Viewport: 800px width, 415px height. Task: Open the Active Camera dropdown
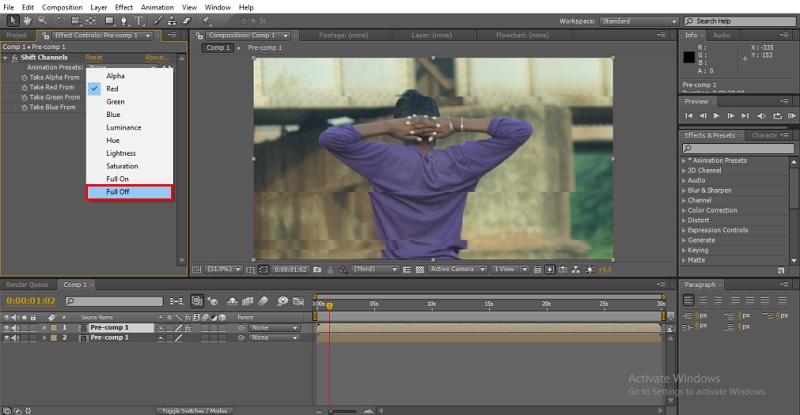[x=457, y=269]
